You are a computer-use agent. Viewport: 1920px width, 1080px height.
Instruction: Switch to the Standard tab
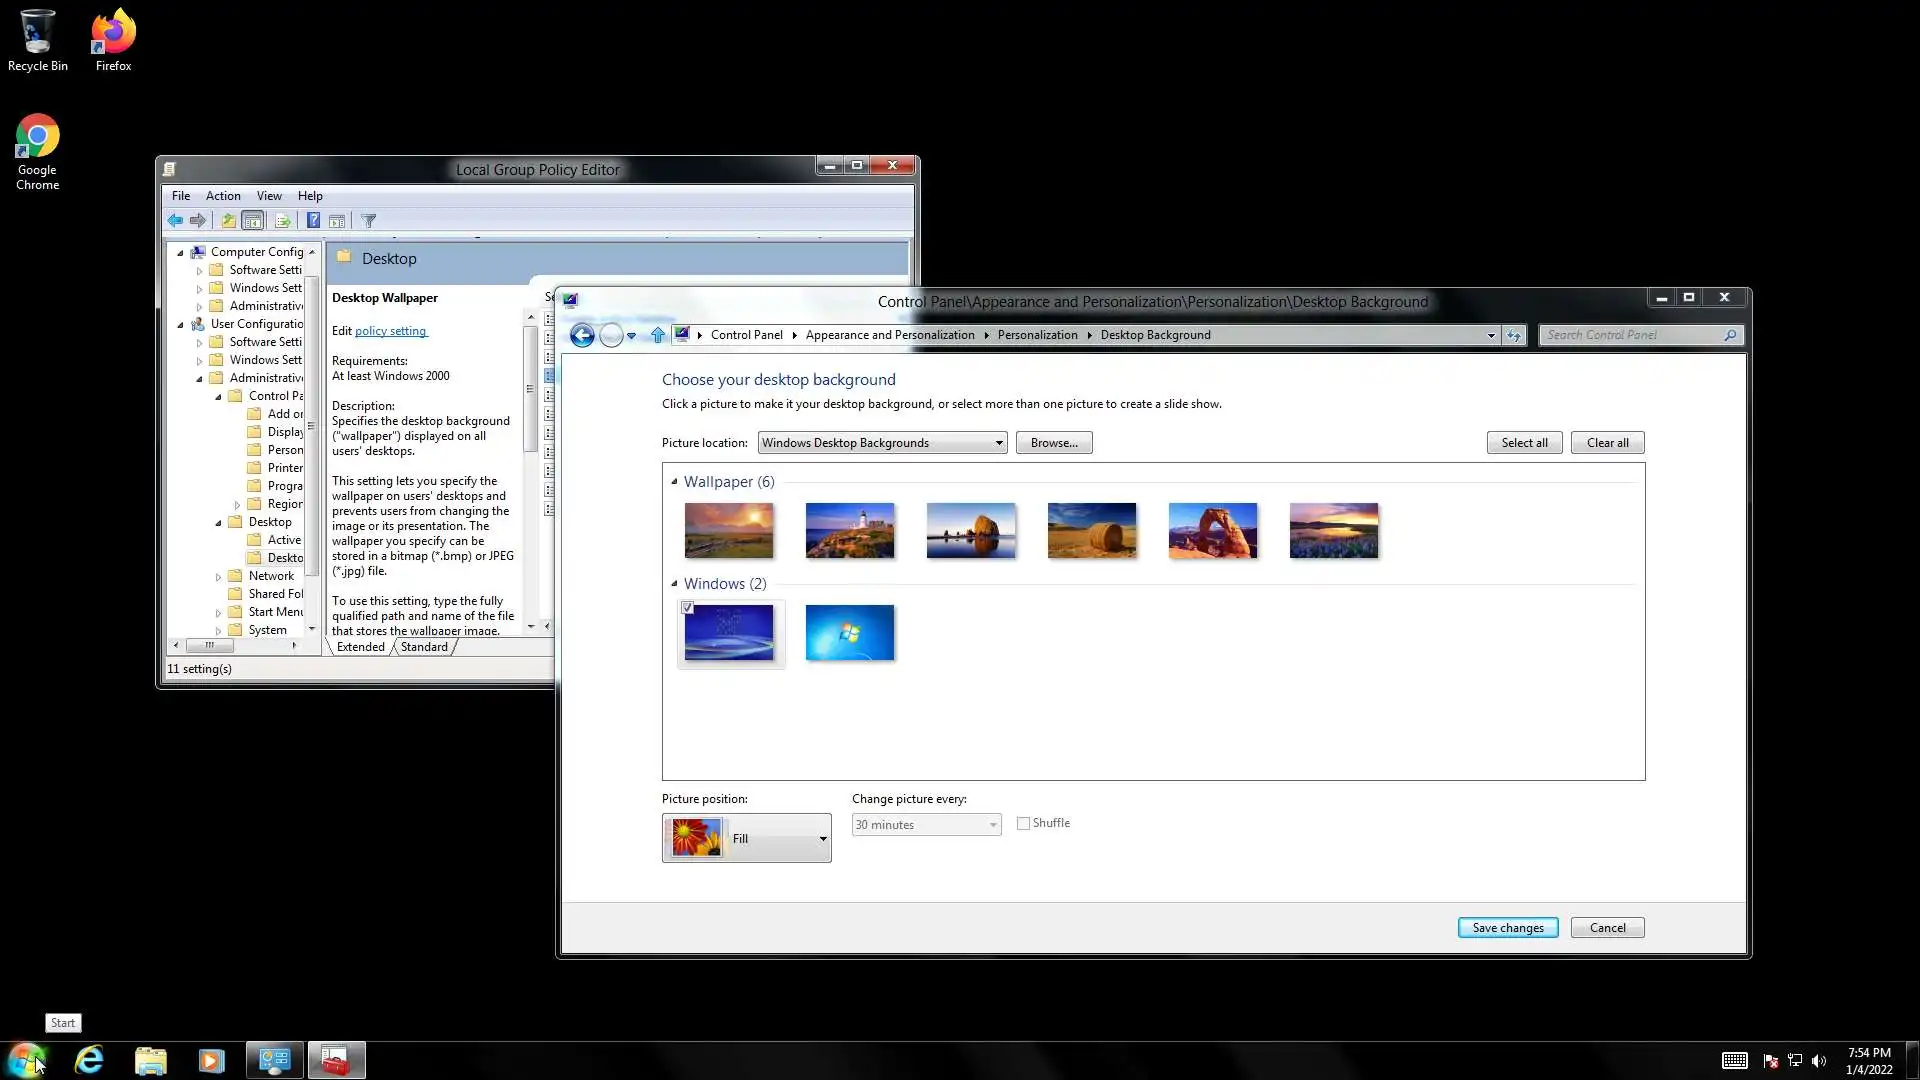pyautogui.click(x=424, y=647)
